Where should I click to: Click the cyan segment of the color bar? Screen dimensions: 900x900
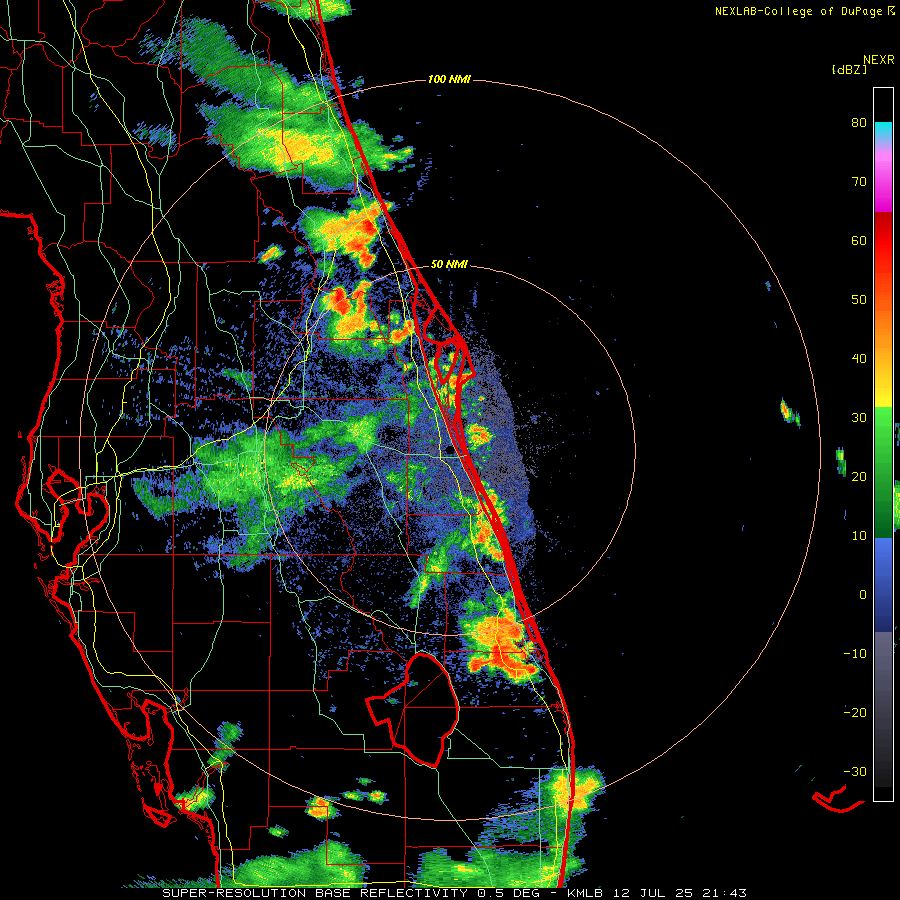(883, 131)
